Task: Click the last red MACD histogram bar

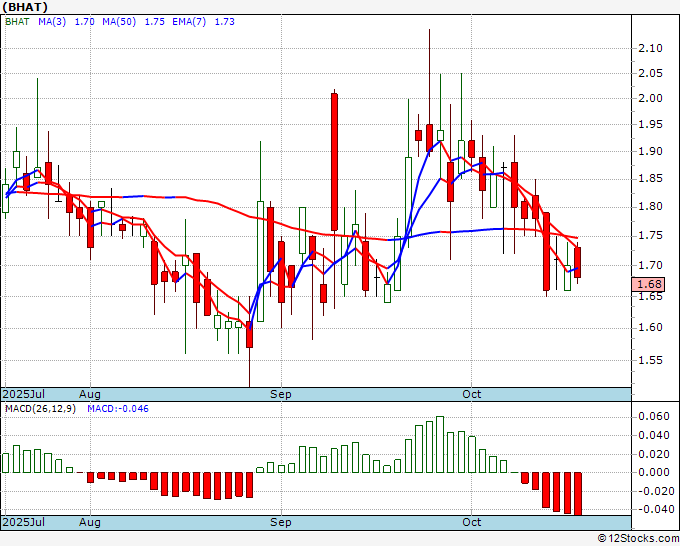Action: 578,494
